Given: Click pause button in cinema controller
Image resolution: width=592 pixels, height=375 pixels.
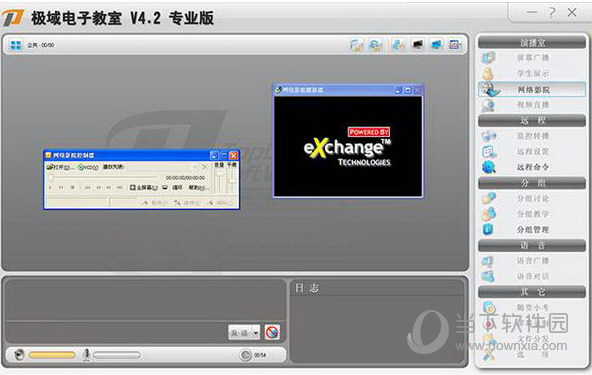Looking at the screenshot, I should 61,187.
